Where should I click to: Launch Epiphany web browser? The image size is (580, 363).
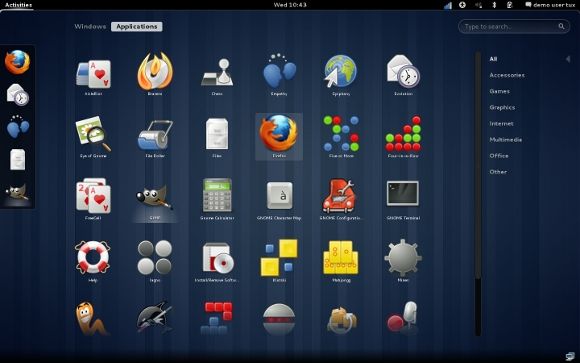click(341, 74)
